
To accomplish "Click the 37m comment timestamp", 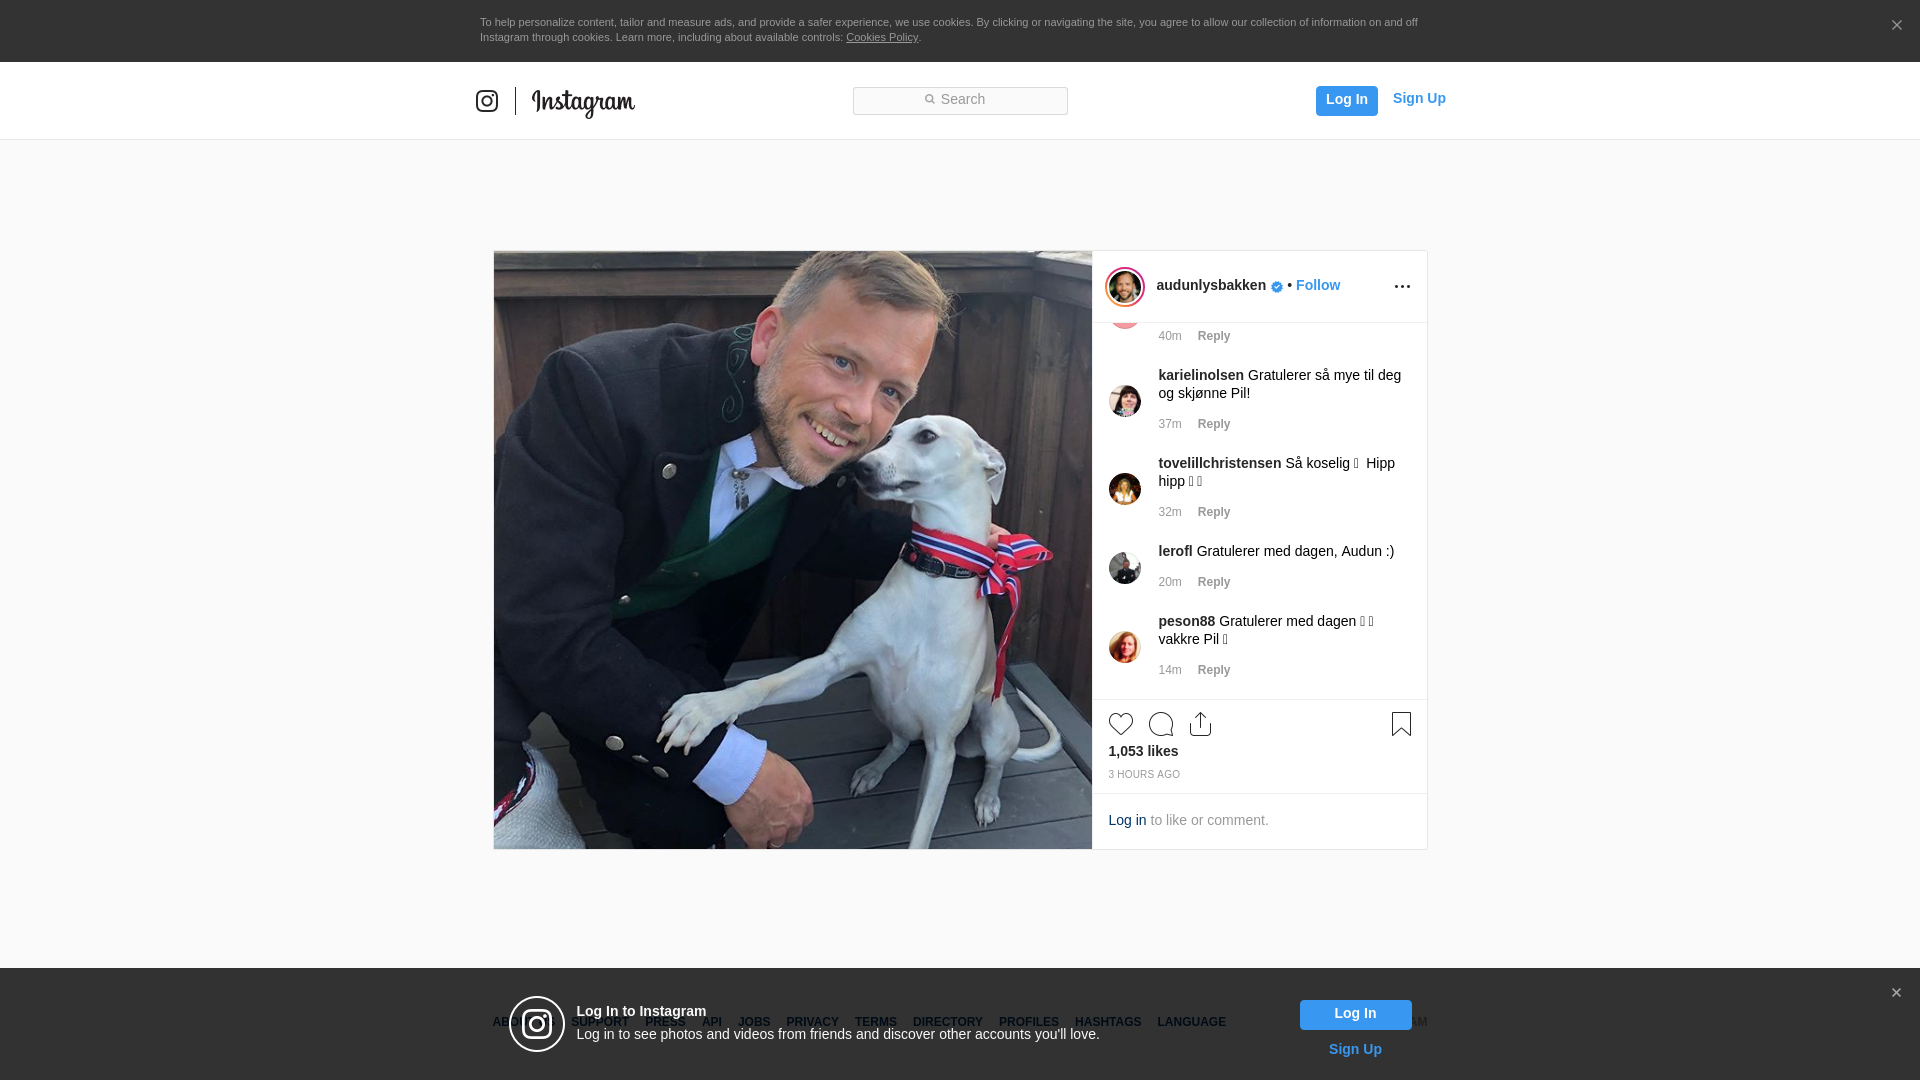I will pos(1170,424).
